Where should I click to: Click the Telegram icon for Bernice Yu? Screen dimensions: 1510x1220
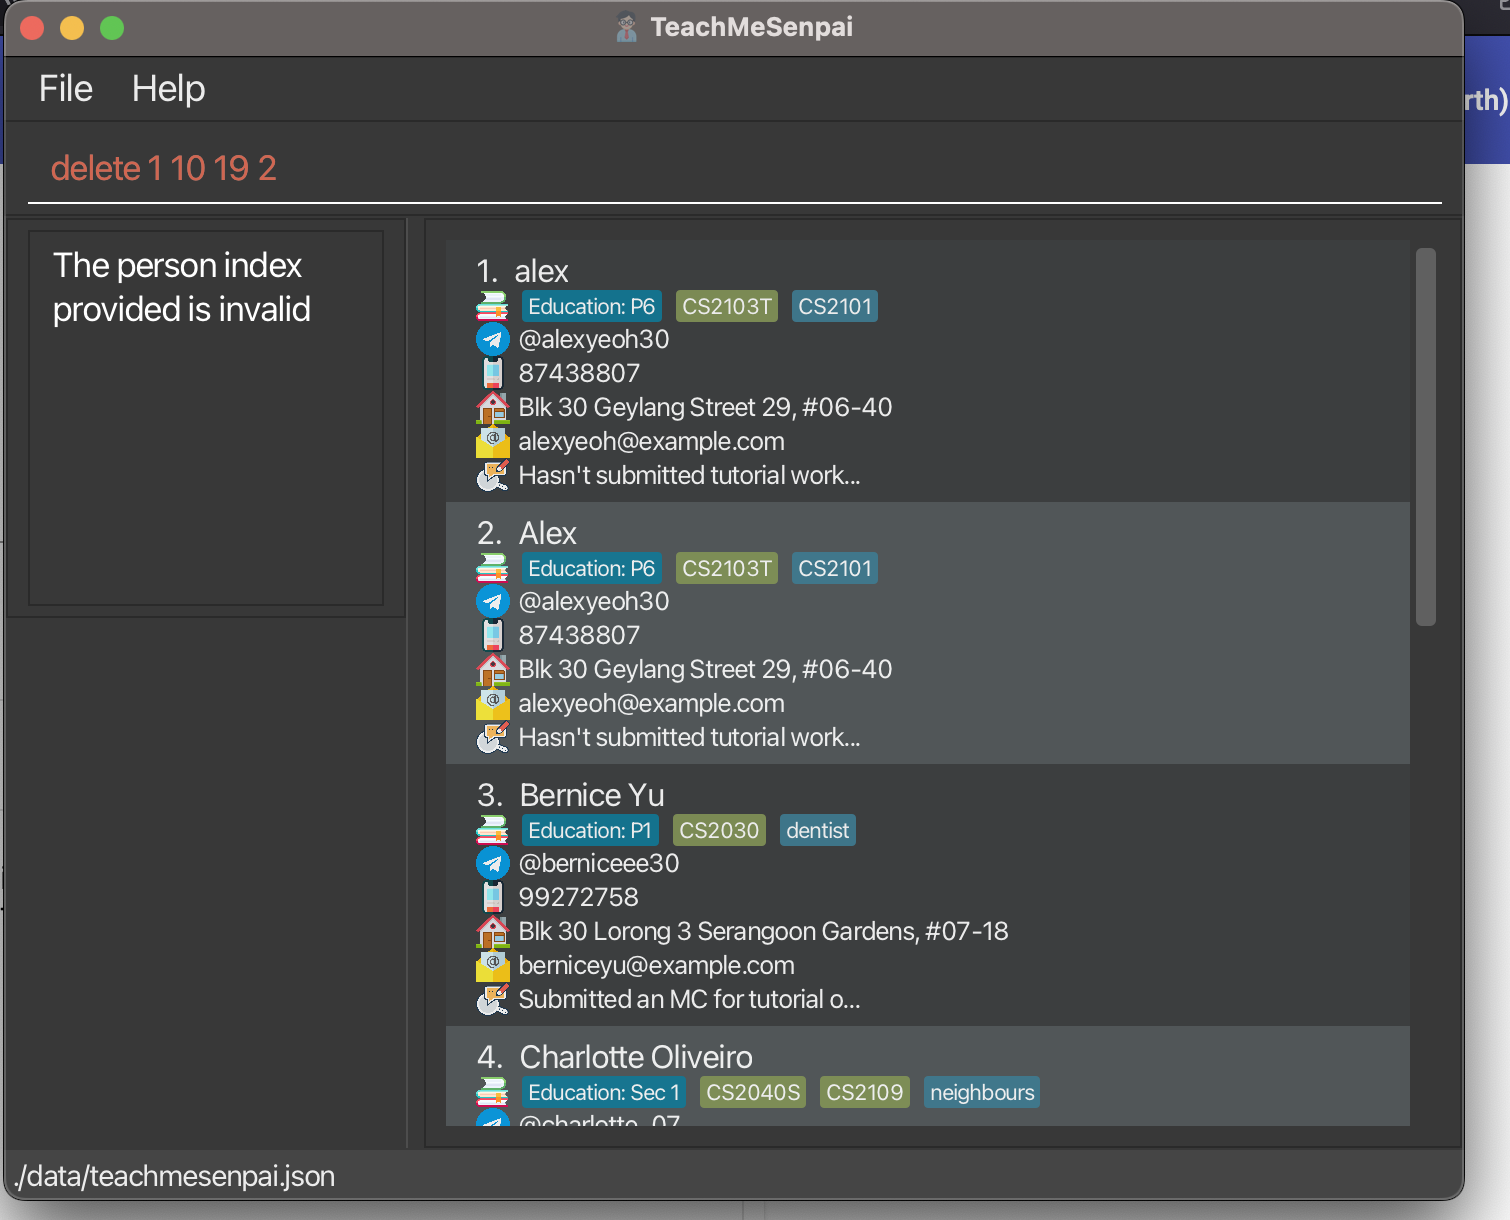[x=492, y=864]
